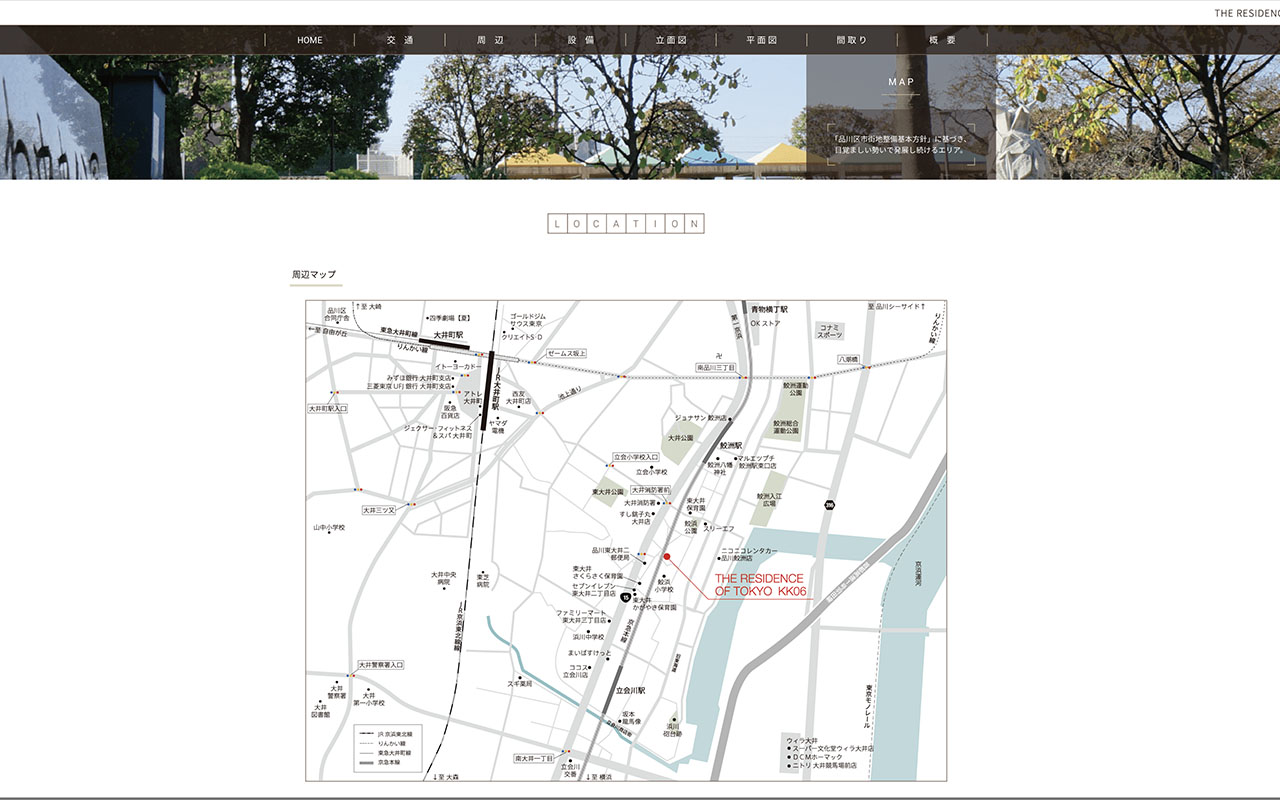
Task: Open the HOME menu item
Action: click(310, 40)
